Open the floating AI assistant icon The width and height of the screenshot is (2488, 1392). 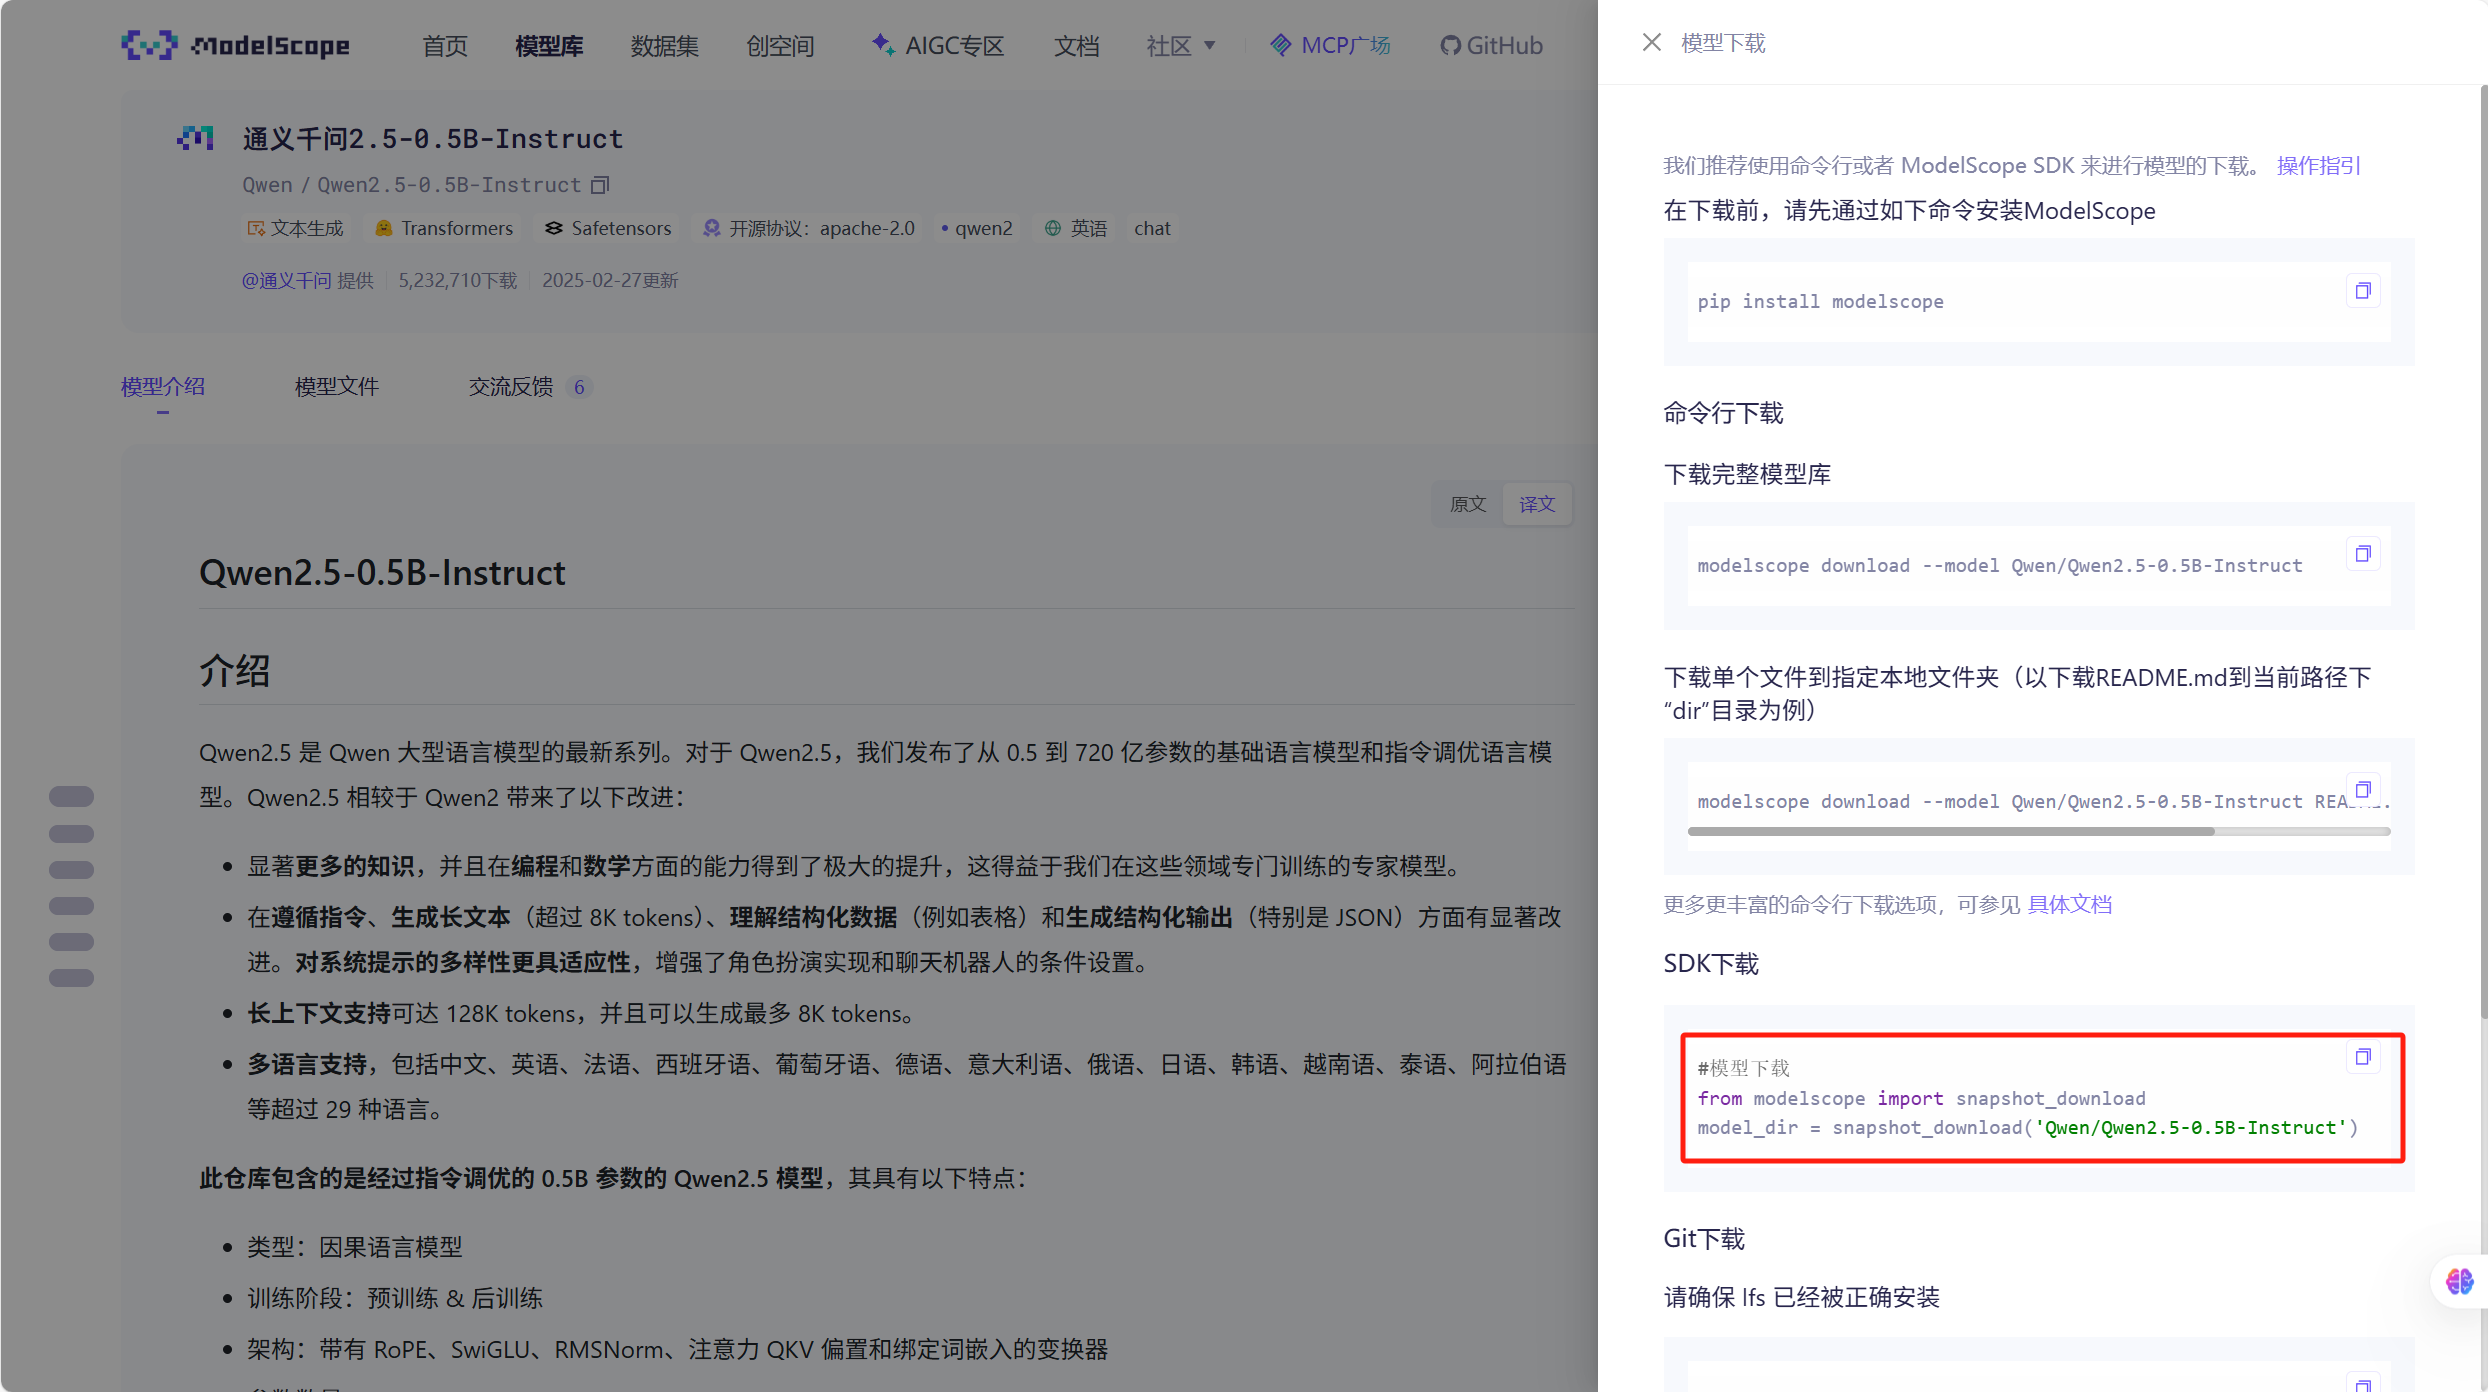[2459, 1281]
